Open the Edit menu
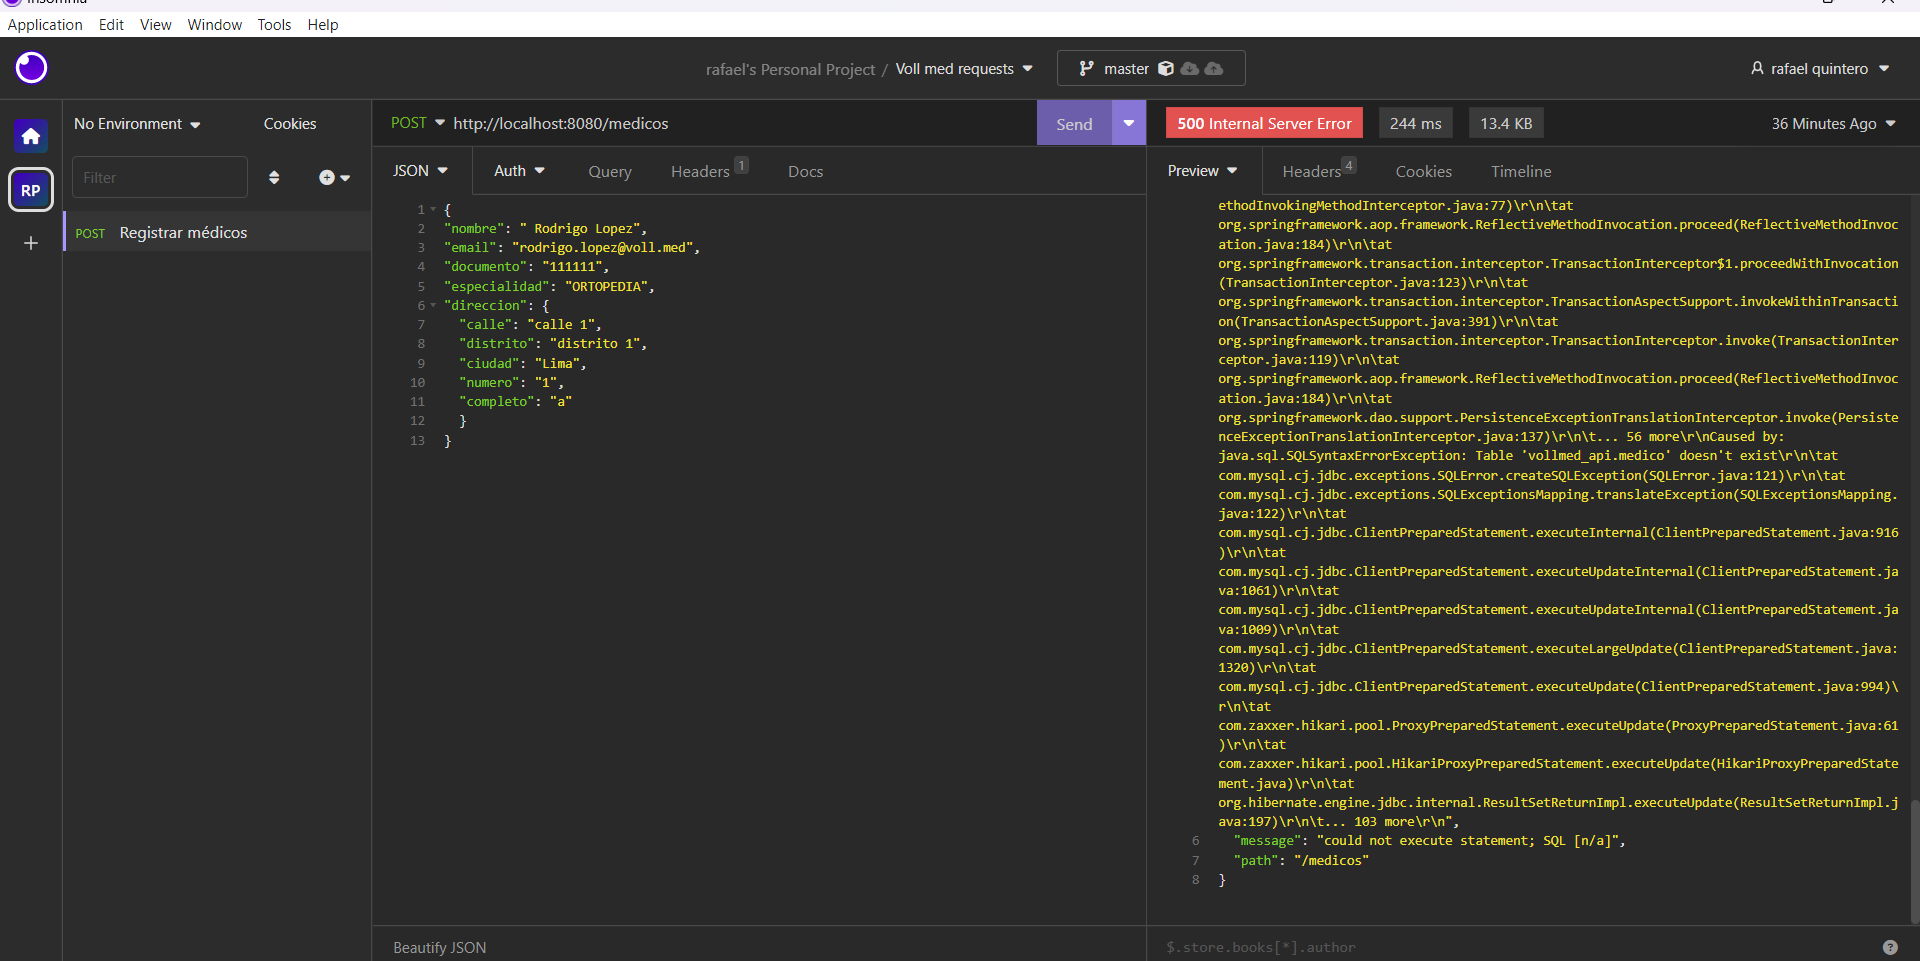The image size is (1920, 961). click(111, 25)
